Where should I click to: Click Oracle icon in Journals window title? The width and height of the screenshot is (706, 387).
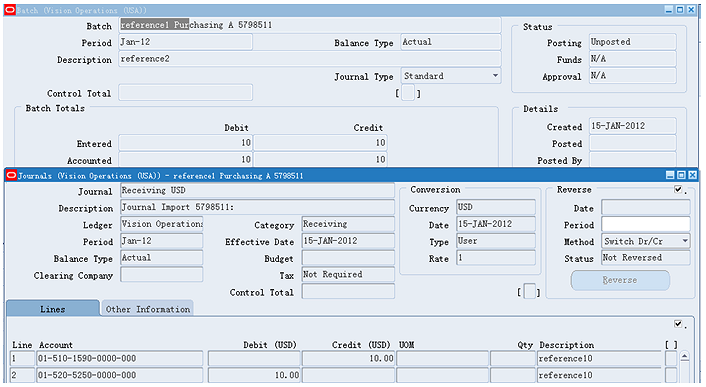pos(11,175)
